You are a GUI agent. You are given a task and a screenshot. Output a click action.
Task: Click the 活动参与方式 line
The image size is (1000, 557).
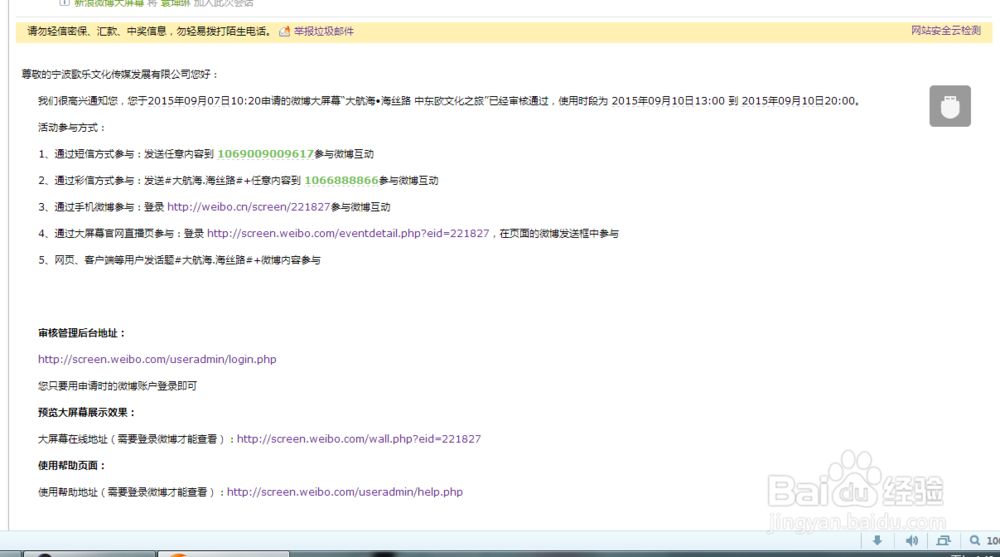click(72, 128)
